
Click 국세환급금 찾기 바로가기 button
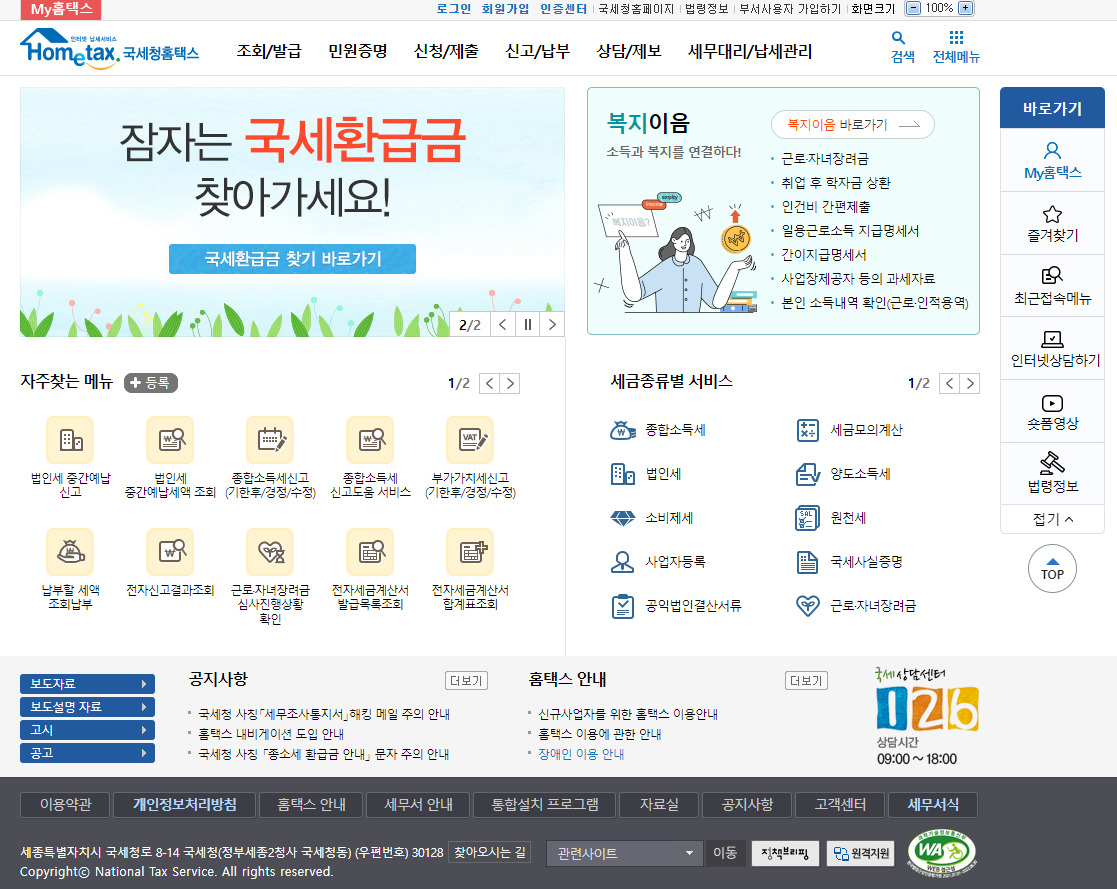pos(292,259)
